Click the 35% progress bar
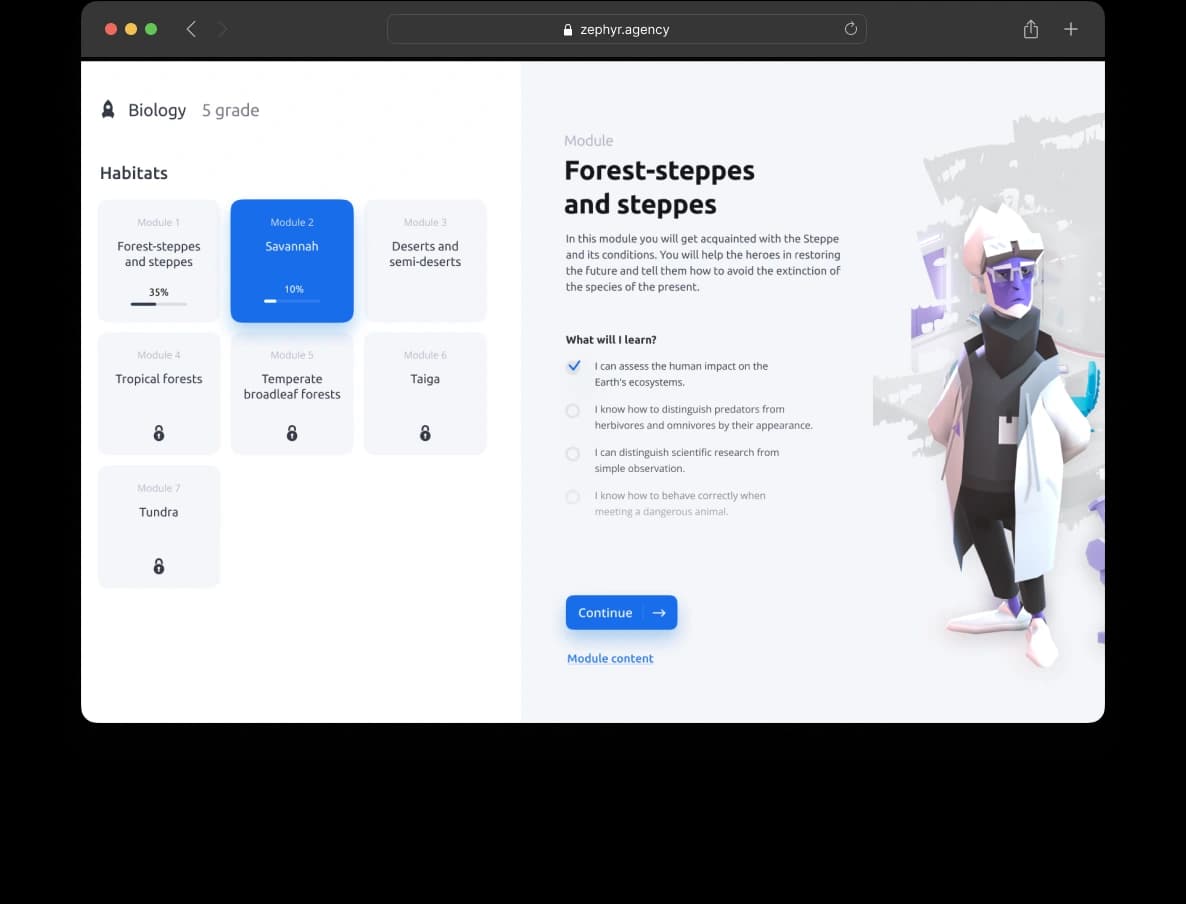This screenshot has height=904, width=1186. (158, 303)
